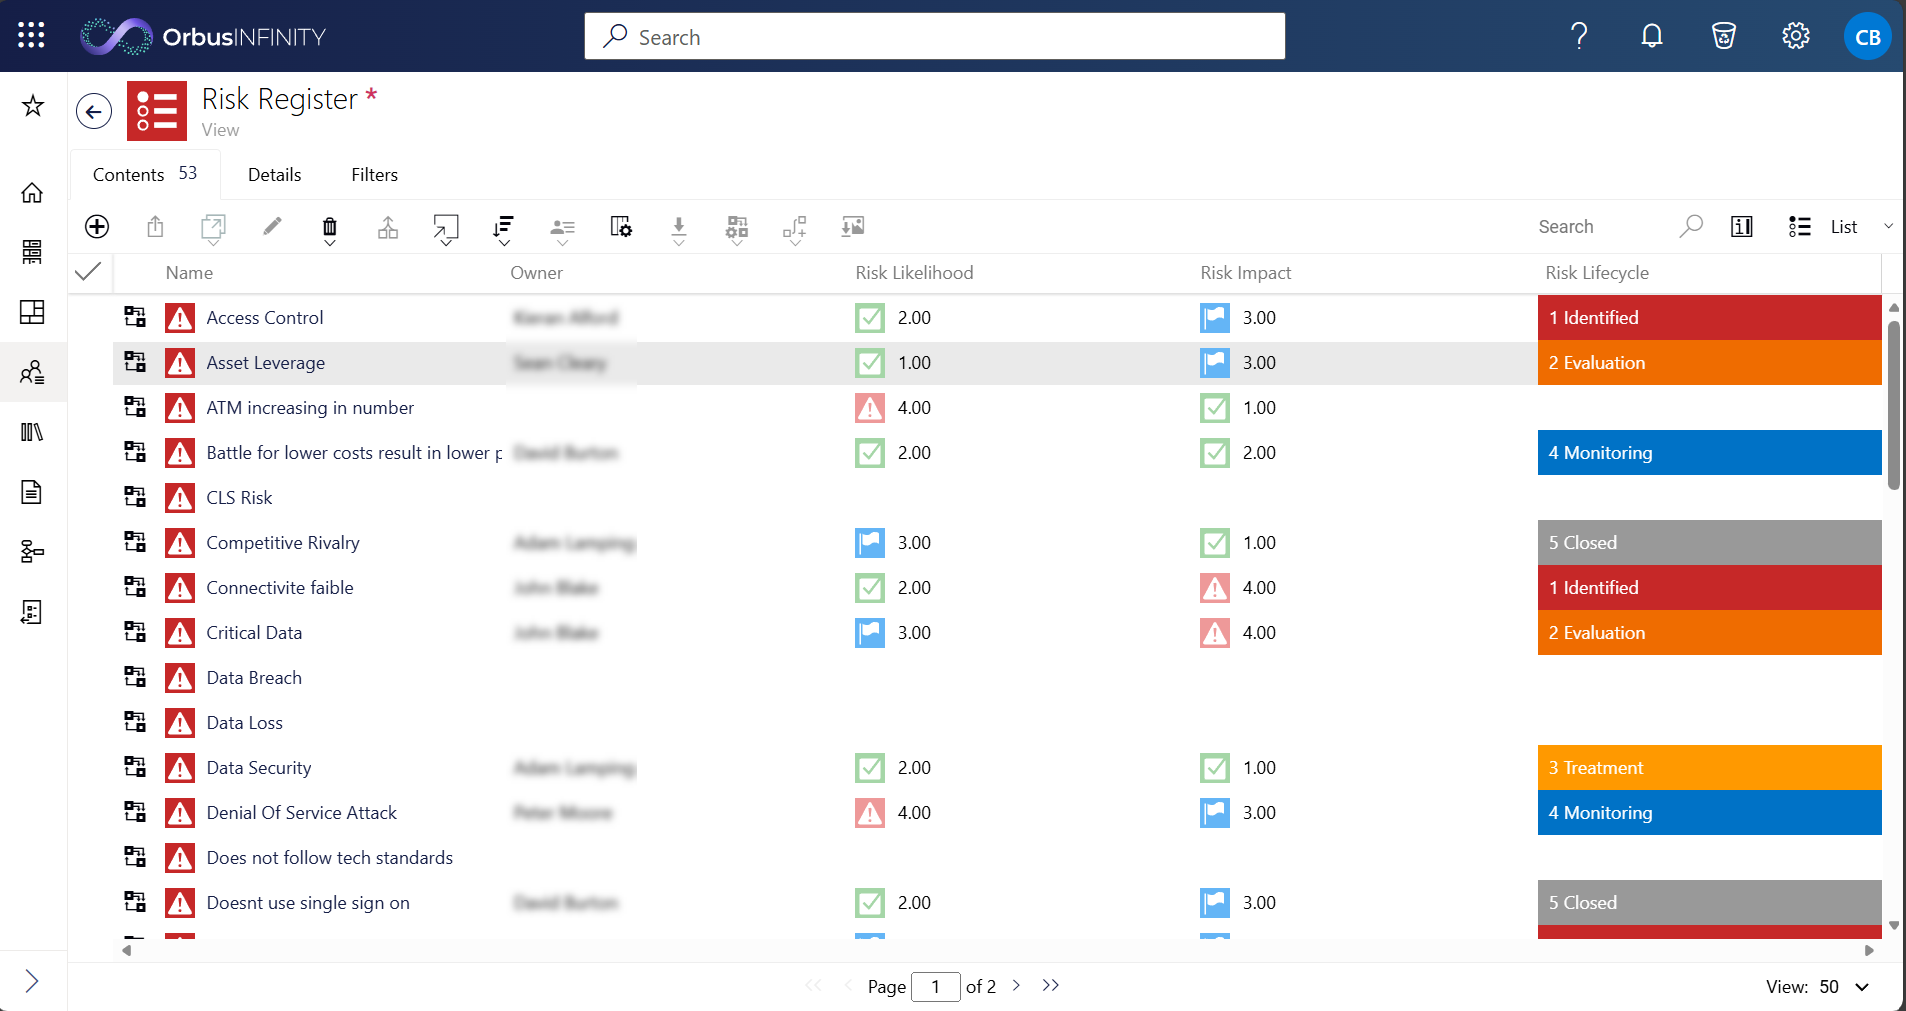Sort by Risk Lifecycle column header
This screenshot has height=1011, width=1906.
pos(1597,273)
